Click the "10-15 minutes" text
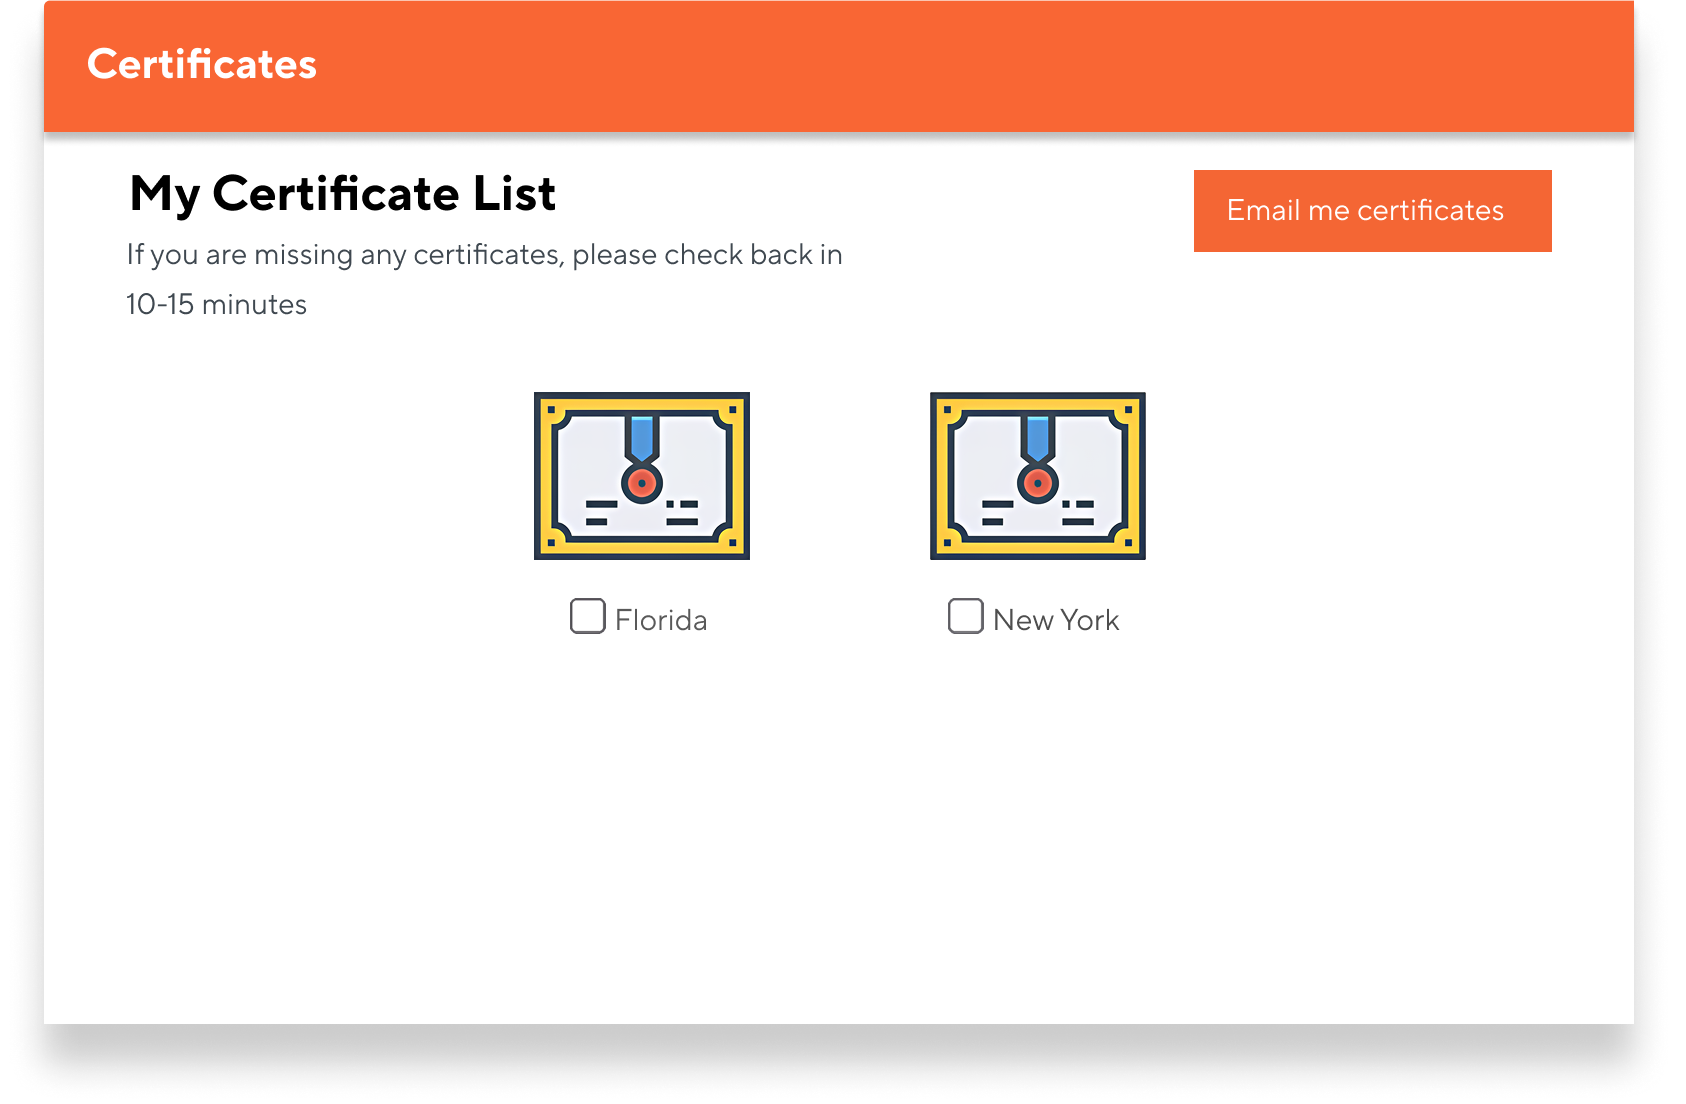This screenshot has width=1686, height=1104. (x=216, y=304)
